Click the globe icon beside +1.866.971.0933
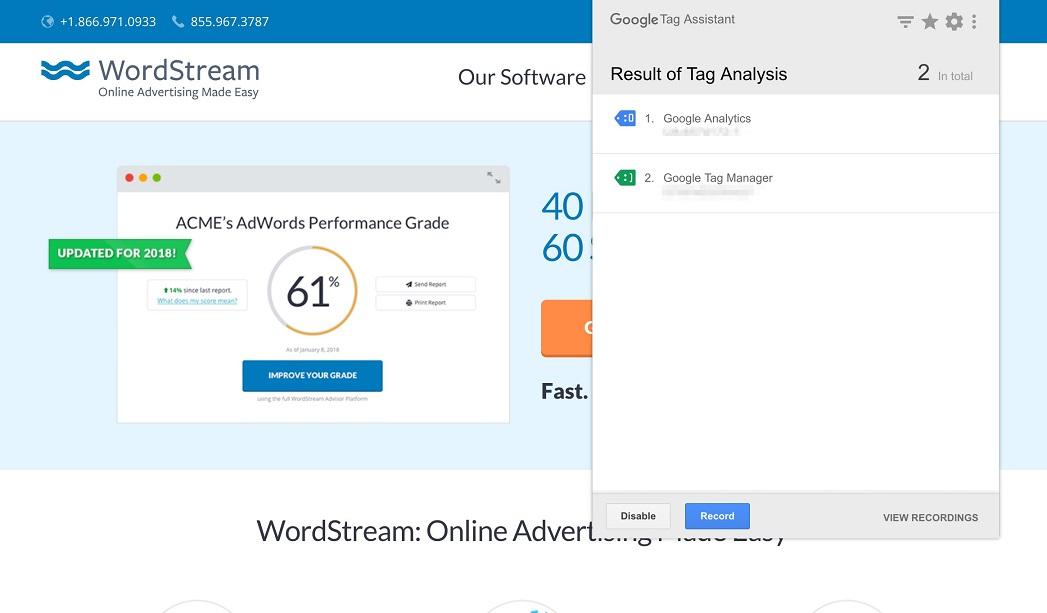 pyautogui.click(x=47, y=21)
